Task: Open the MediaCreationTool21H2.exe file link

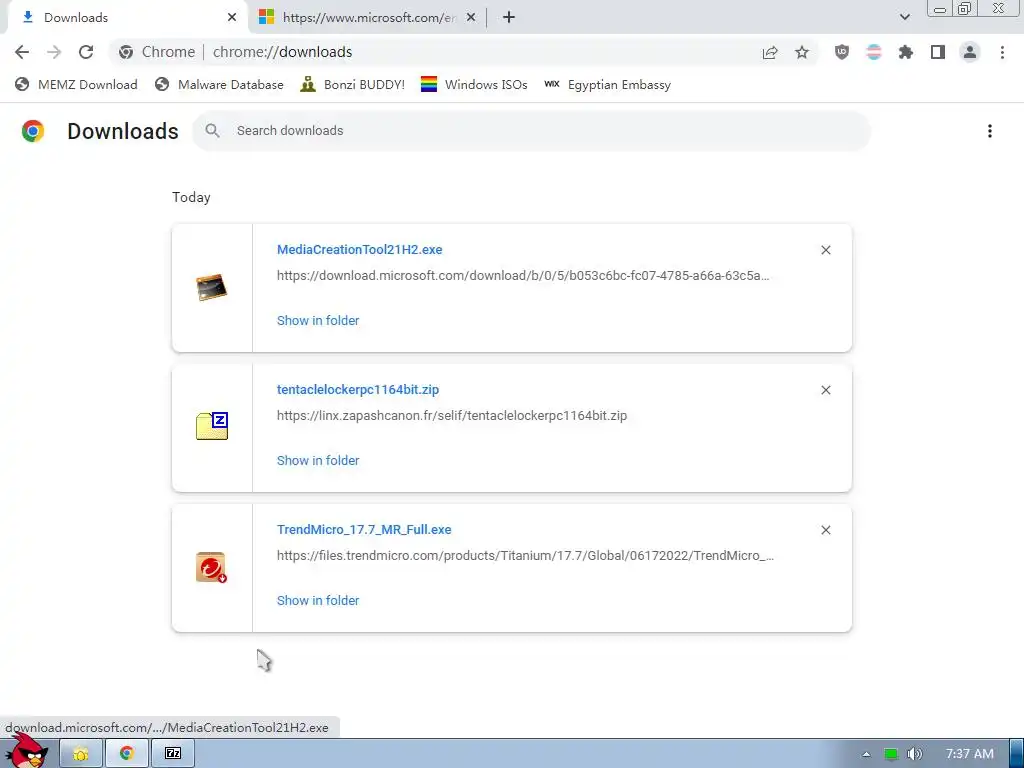Action: (x=359, y=249)
